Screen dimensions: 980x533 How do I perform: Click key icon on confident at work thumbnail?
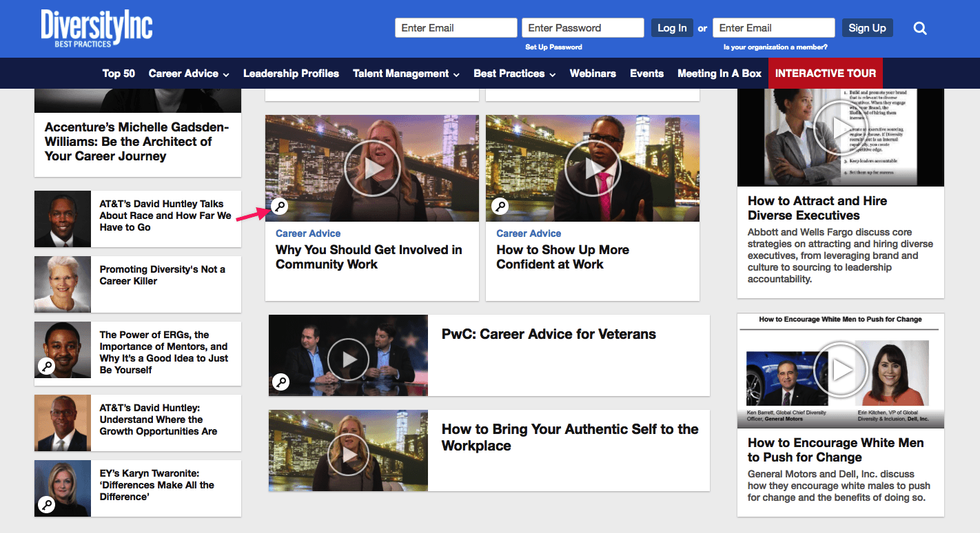(x=501, y=207)
